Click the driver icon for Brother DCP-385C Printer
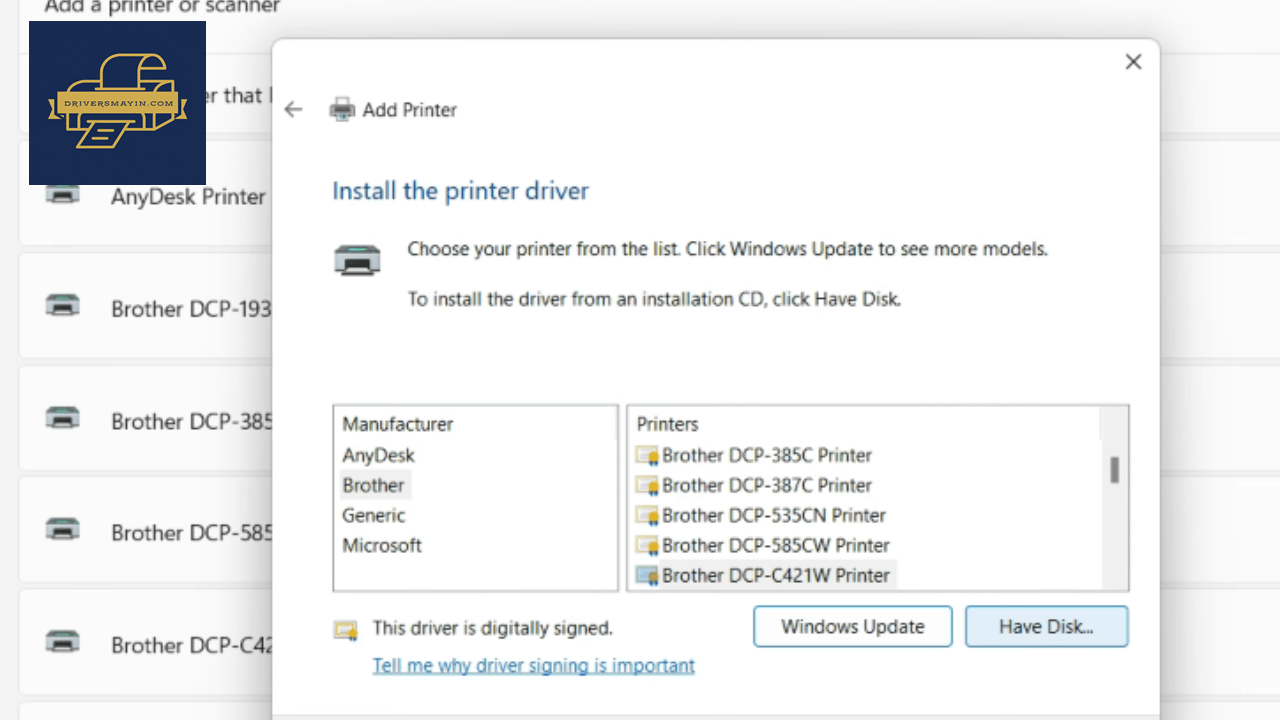 tap(648, 456)
